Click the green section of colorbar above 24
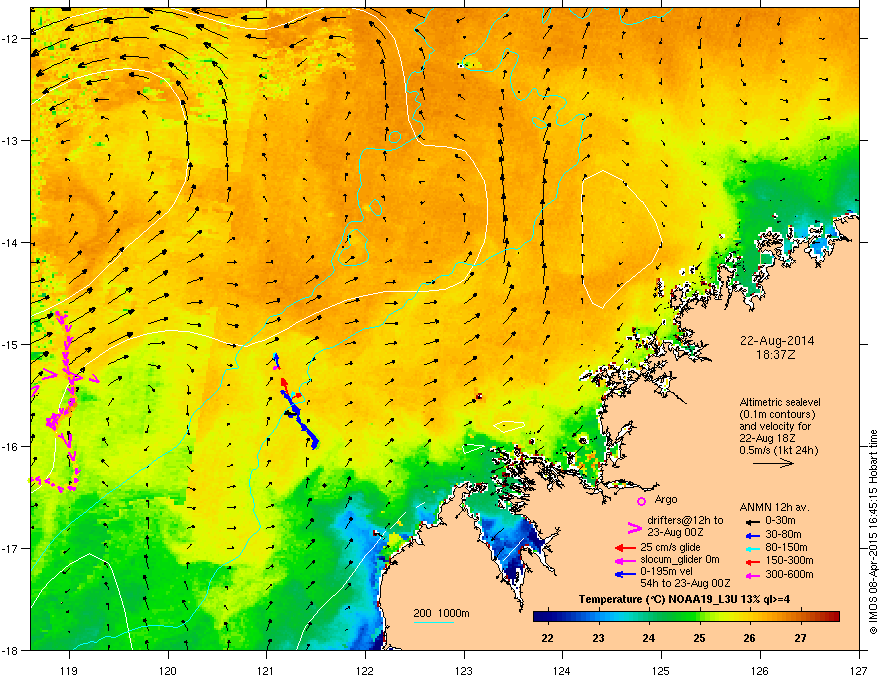This screenshot has height=680, width=880. [649, 617]
